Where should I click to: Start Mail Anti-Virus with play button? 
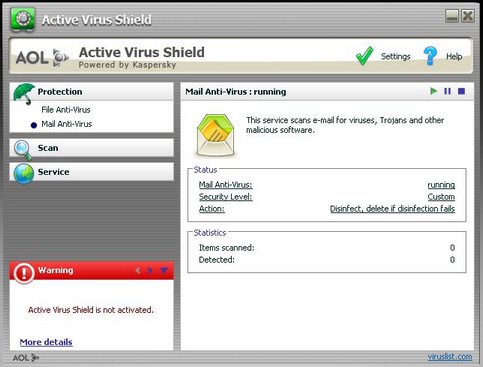pyautogui.click(x=433, y=91)
